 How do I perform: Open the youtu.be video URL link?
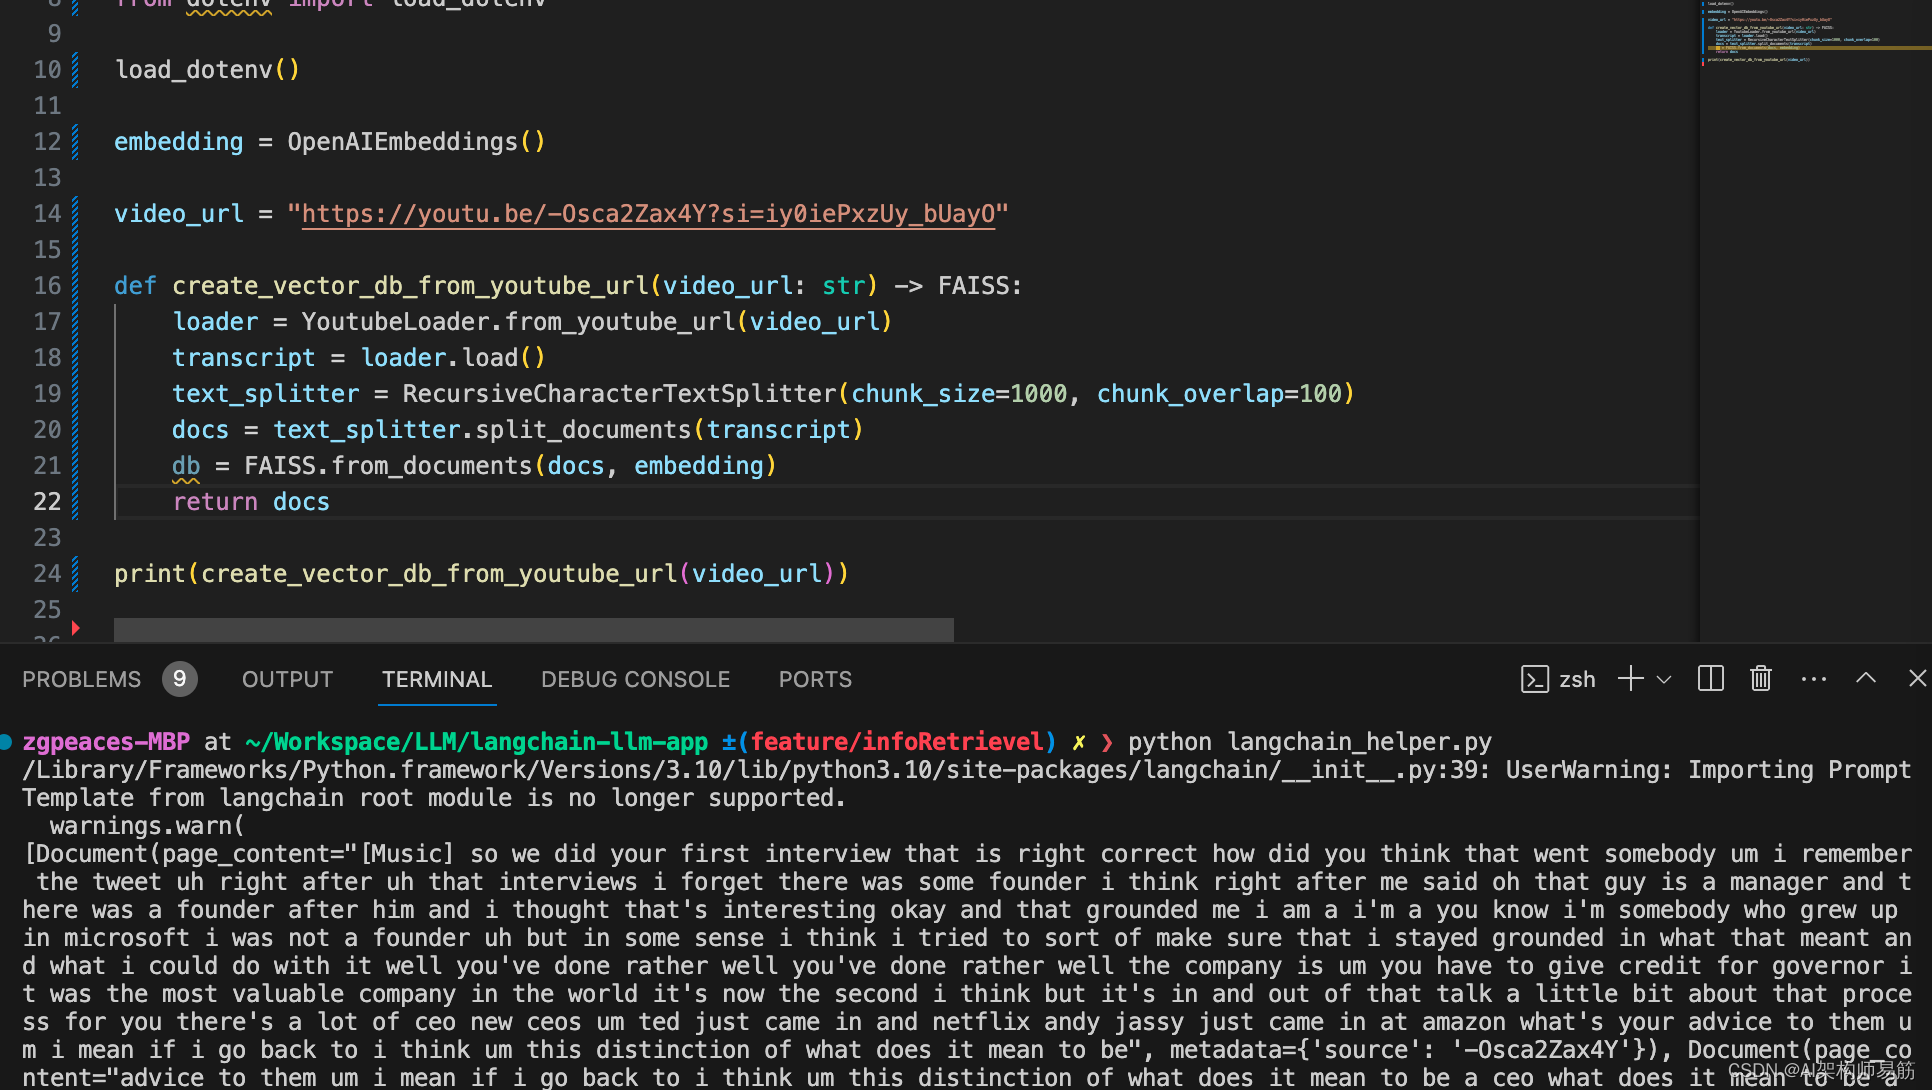point(648,214)
